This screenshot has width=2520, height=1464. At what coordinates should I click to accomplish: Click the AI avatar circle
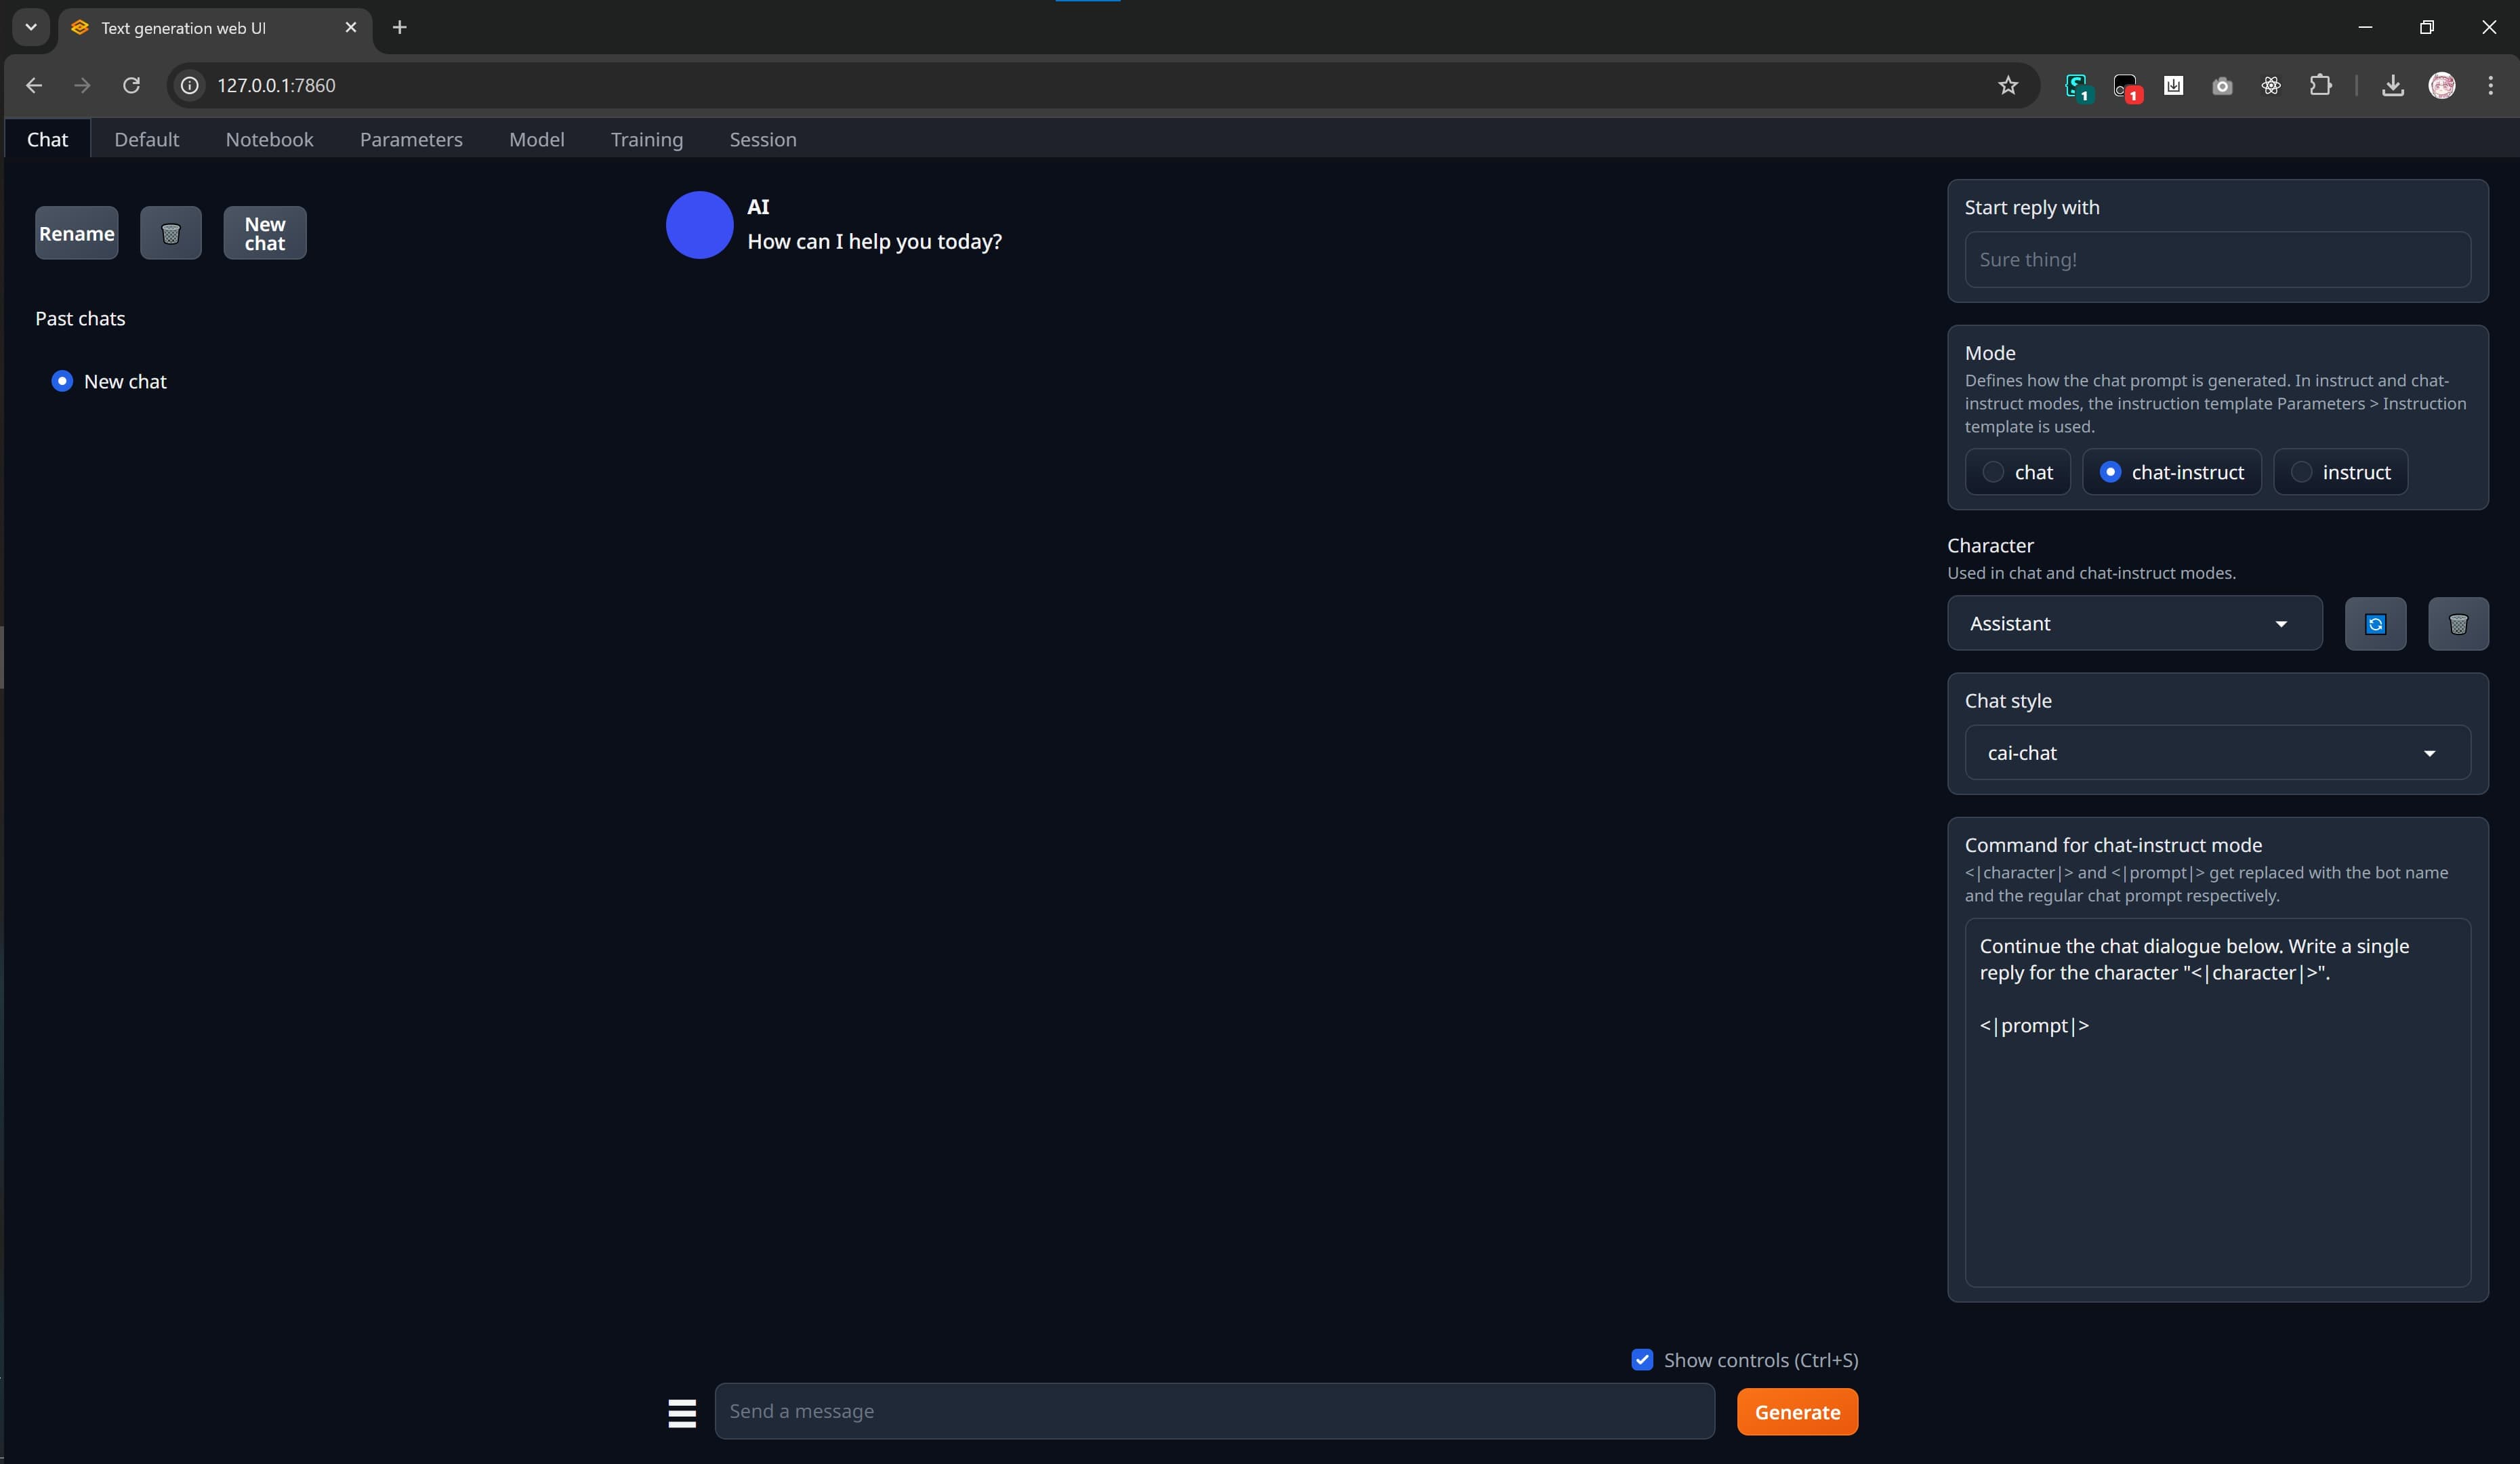[x=699, y=225]
